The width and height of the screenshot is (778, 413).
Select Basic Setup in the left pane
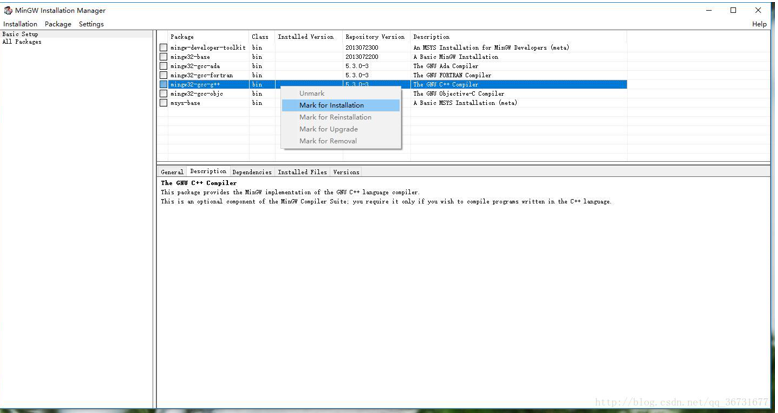tap(20, 34)
